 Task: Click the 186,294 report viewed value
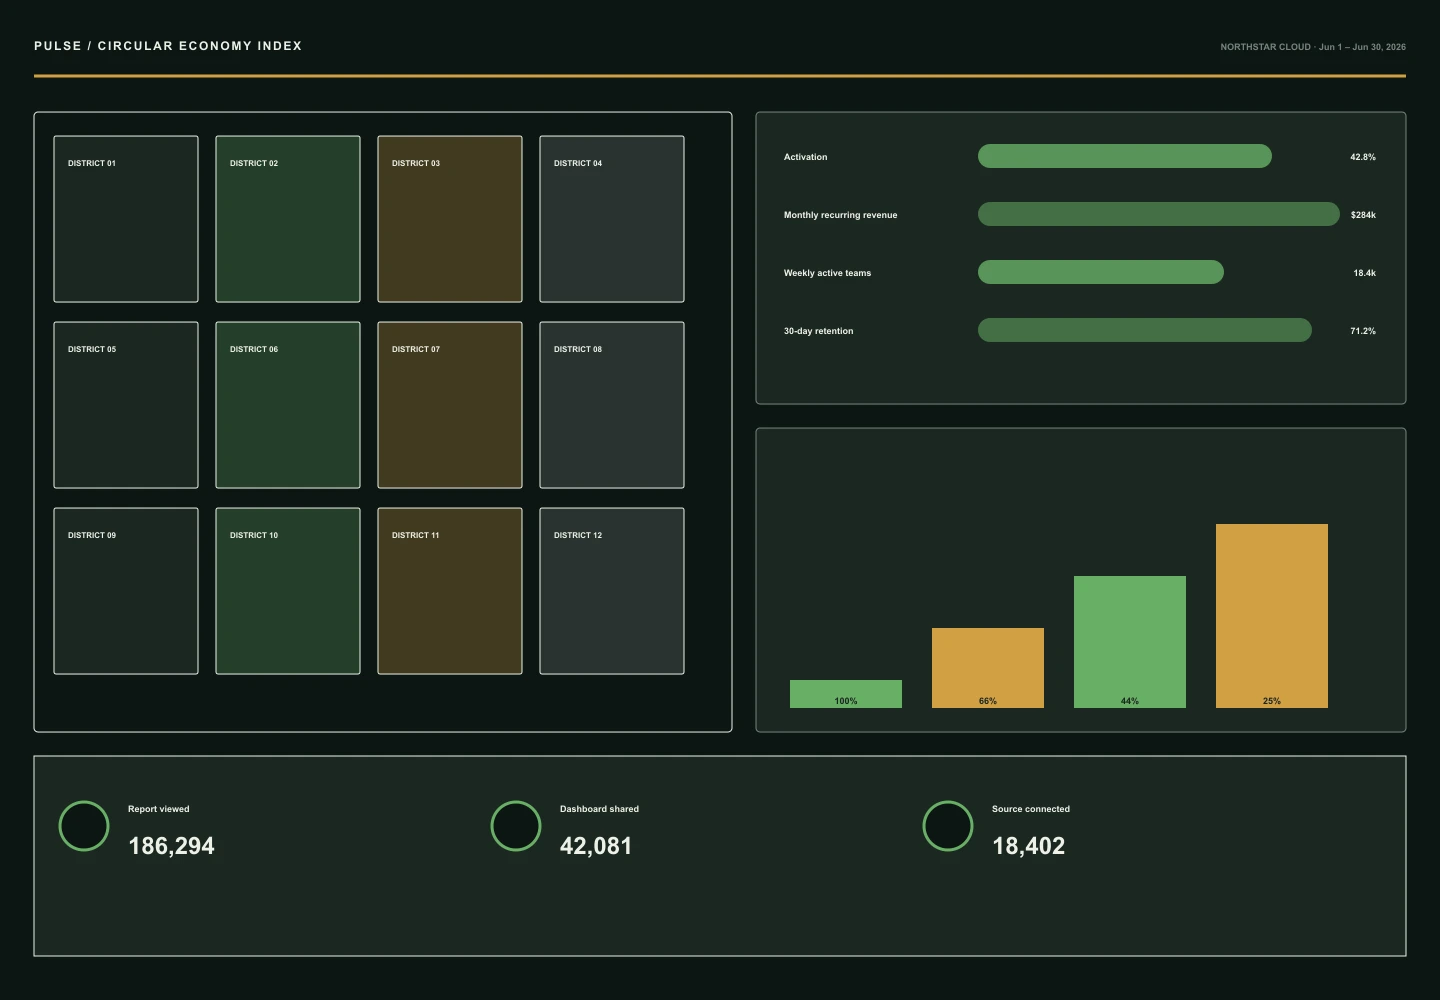(x=171, y=846)
